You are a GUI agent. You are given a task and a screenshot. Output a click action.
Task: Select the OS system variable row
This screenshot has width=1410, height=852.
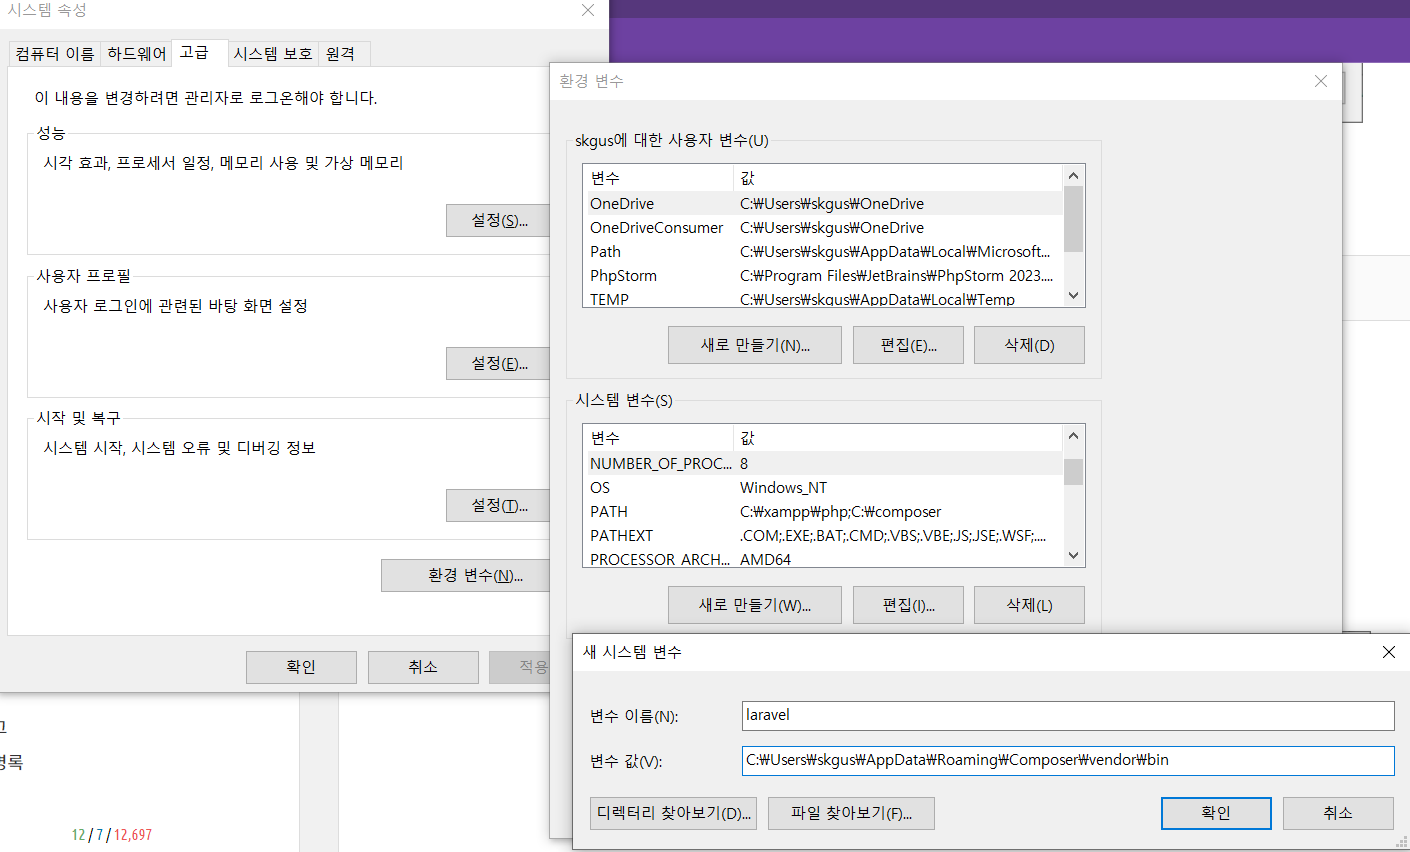822,487
